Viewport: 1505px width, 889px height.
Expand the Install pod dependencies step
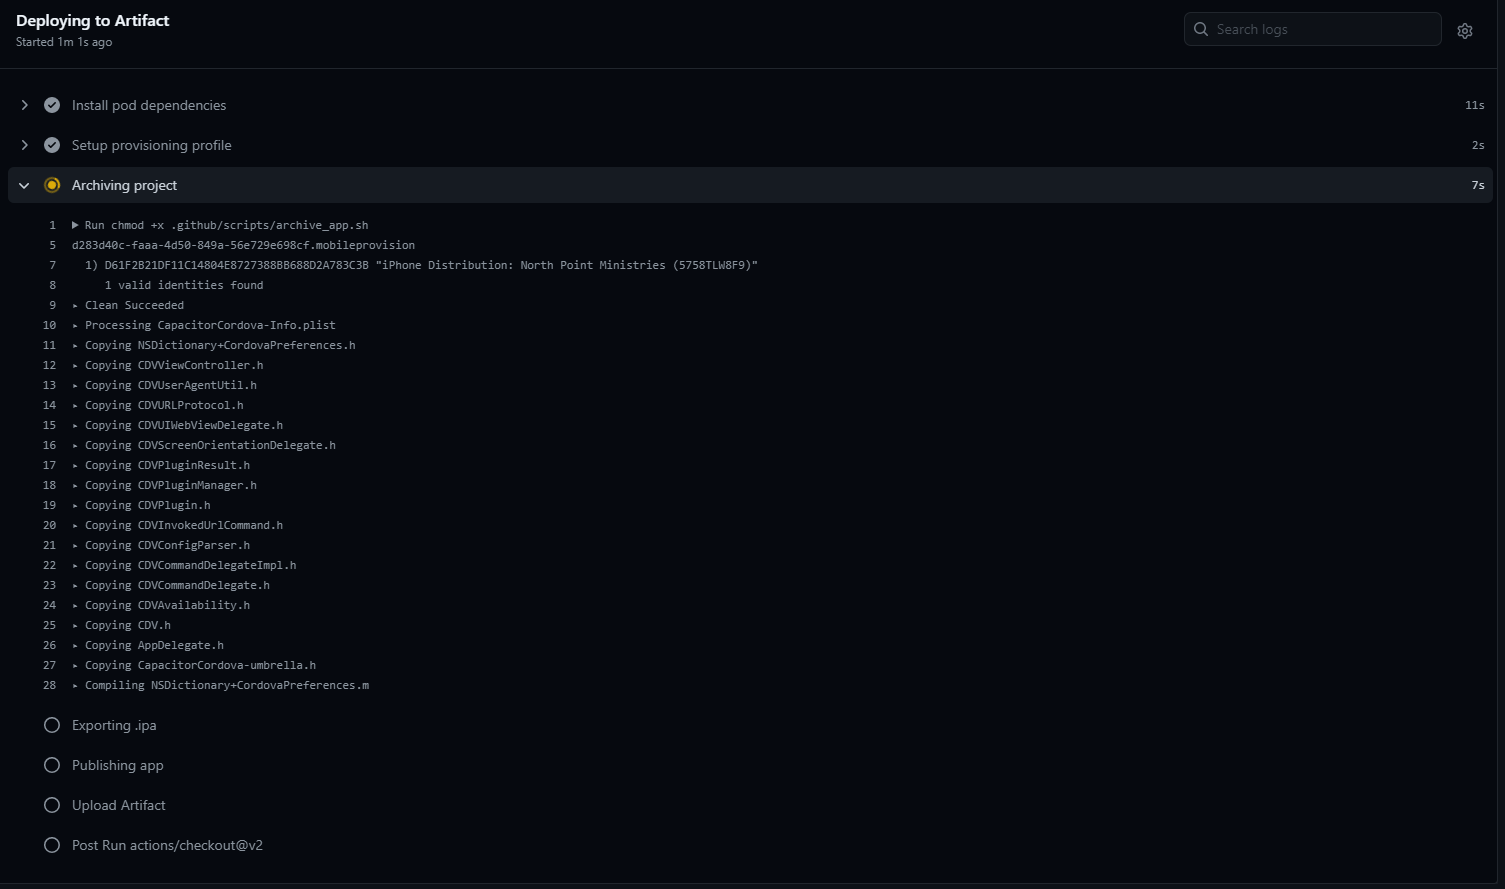click(x=25, y=105)
